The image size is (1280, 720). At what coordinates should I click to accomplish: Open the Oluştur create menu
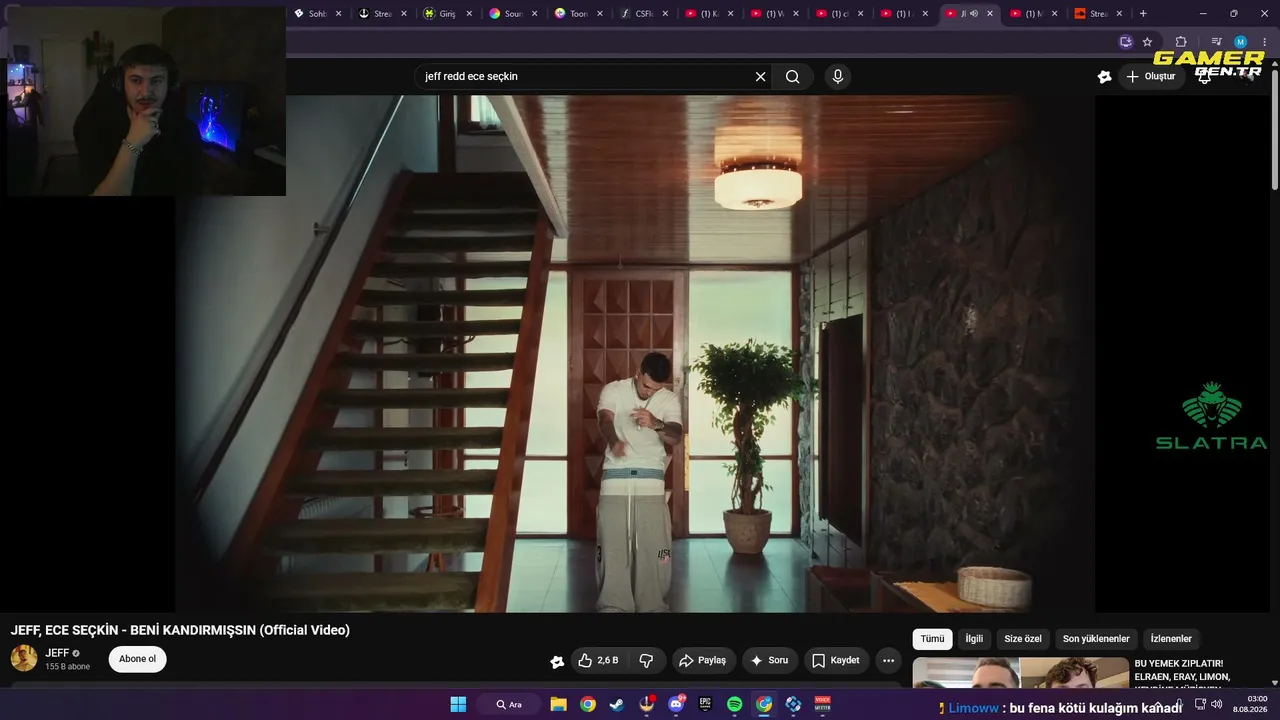point(1151,77)
